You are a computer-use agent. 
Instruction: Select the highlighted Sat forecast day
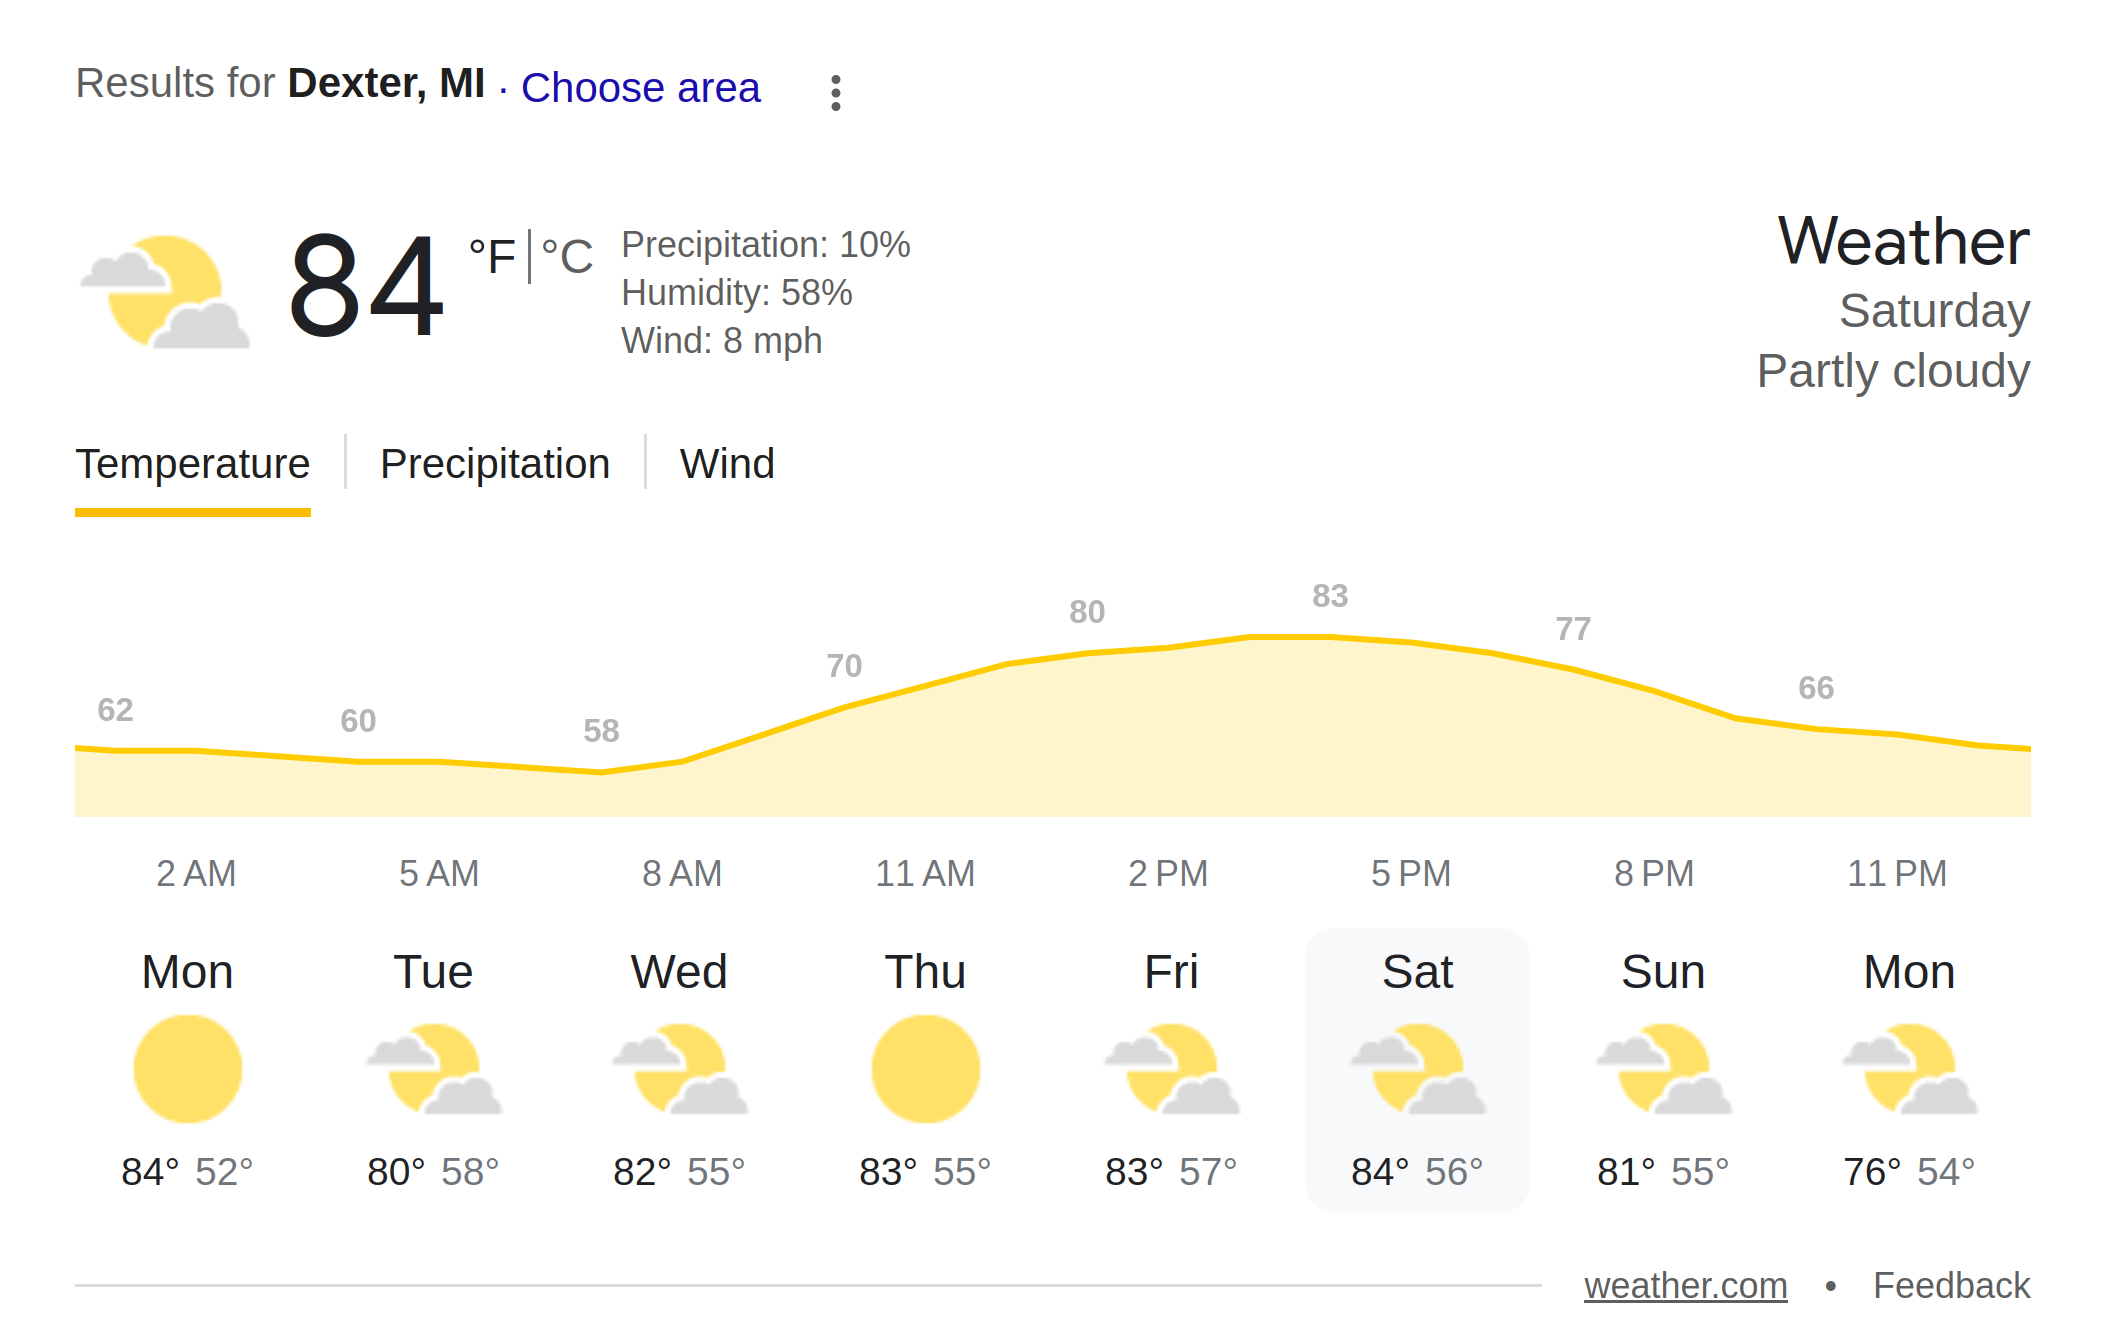[x=1417, y=1070]
